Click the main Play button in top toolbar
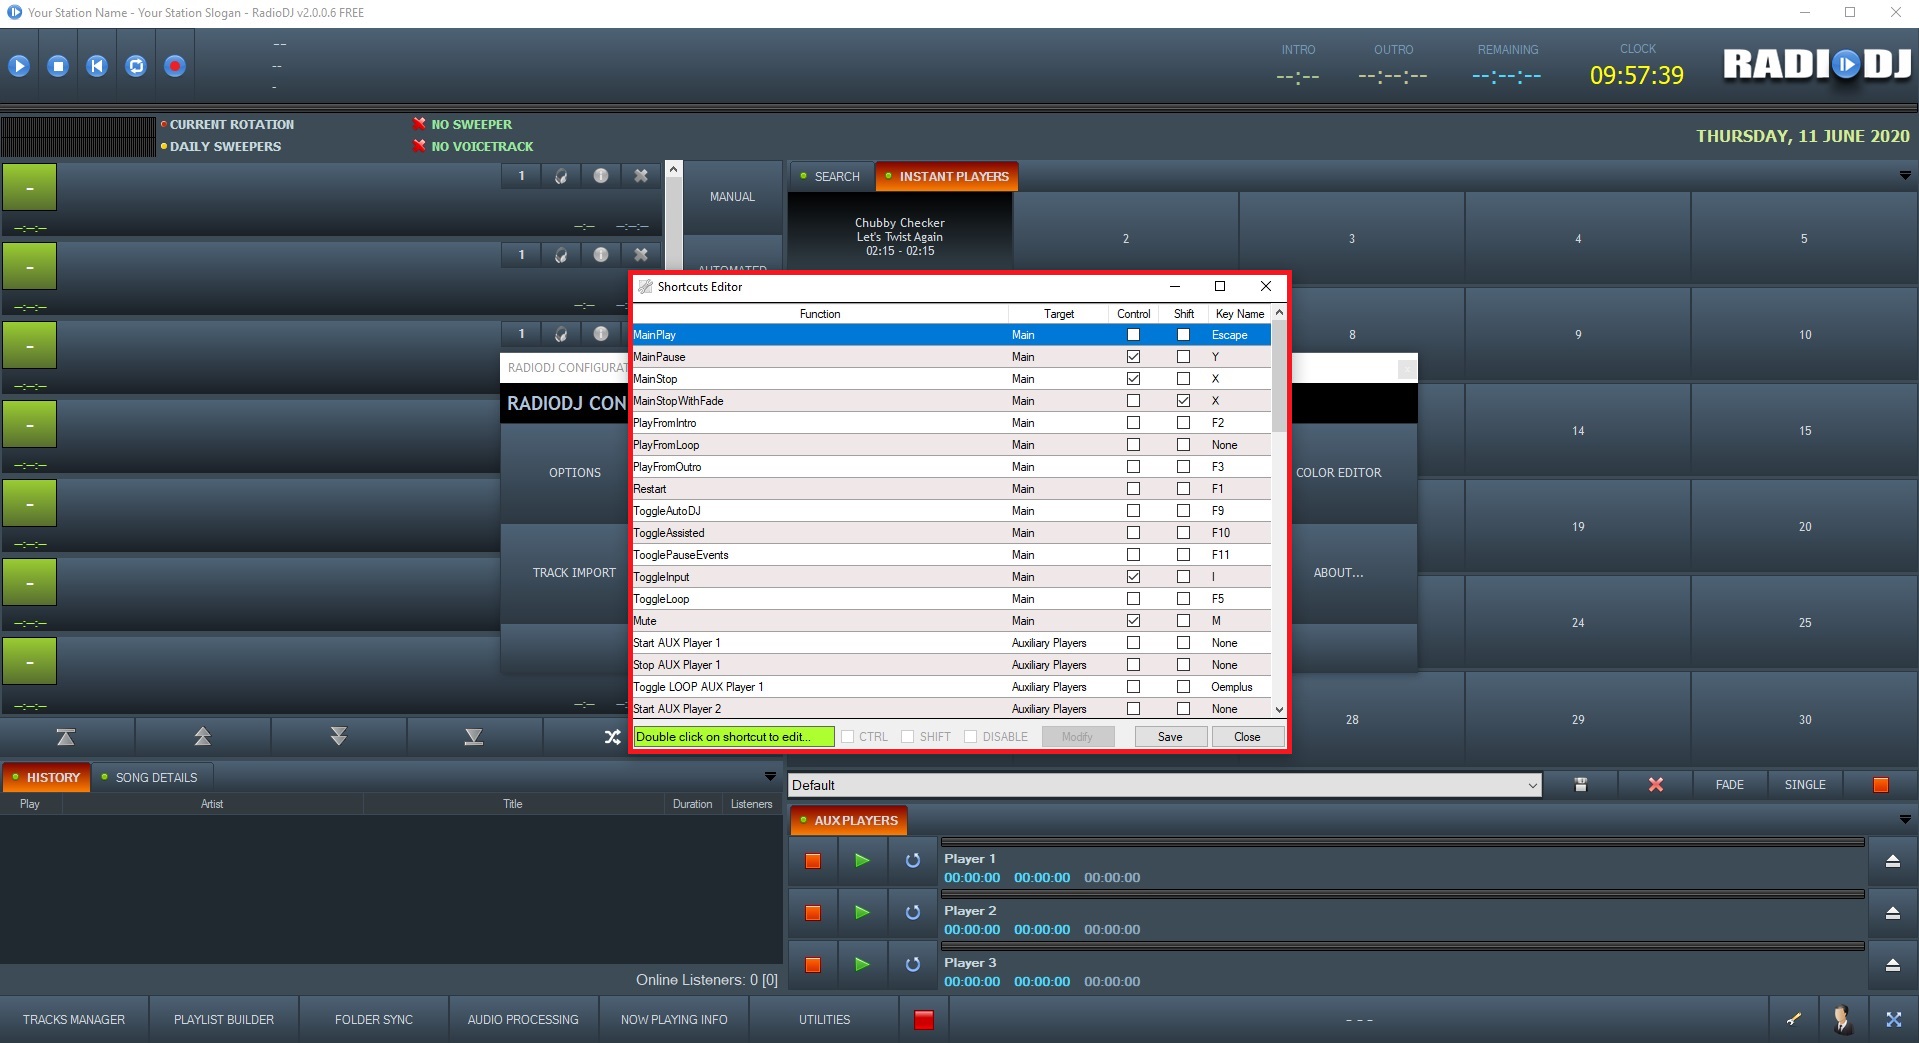 (19, 66)
